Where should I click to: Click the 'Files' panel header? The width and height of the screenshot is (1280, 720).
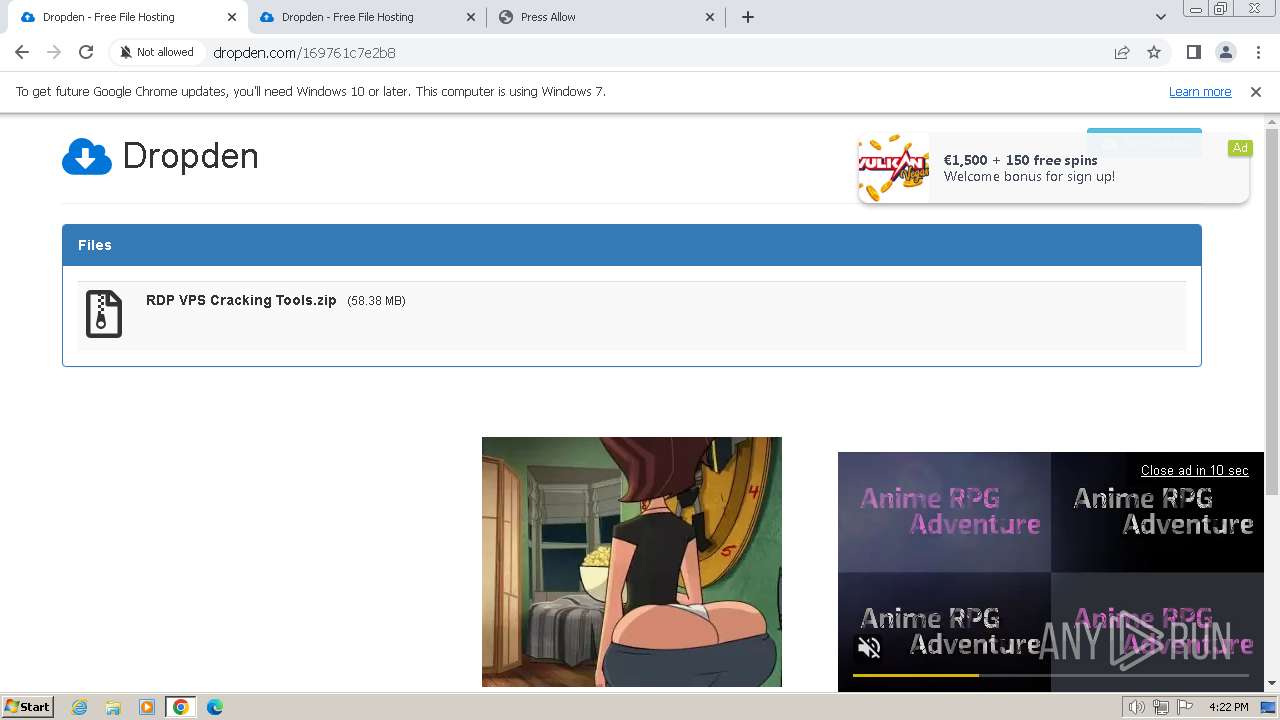point(632,245)
